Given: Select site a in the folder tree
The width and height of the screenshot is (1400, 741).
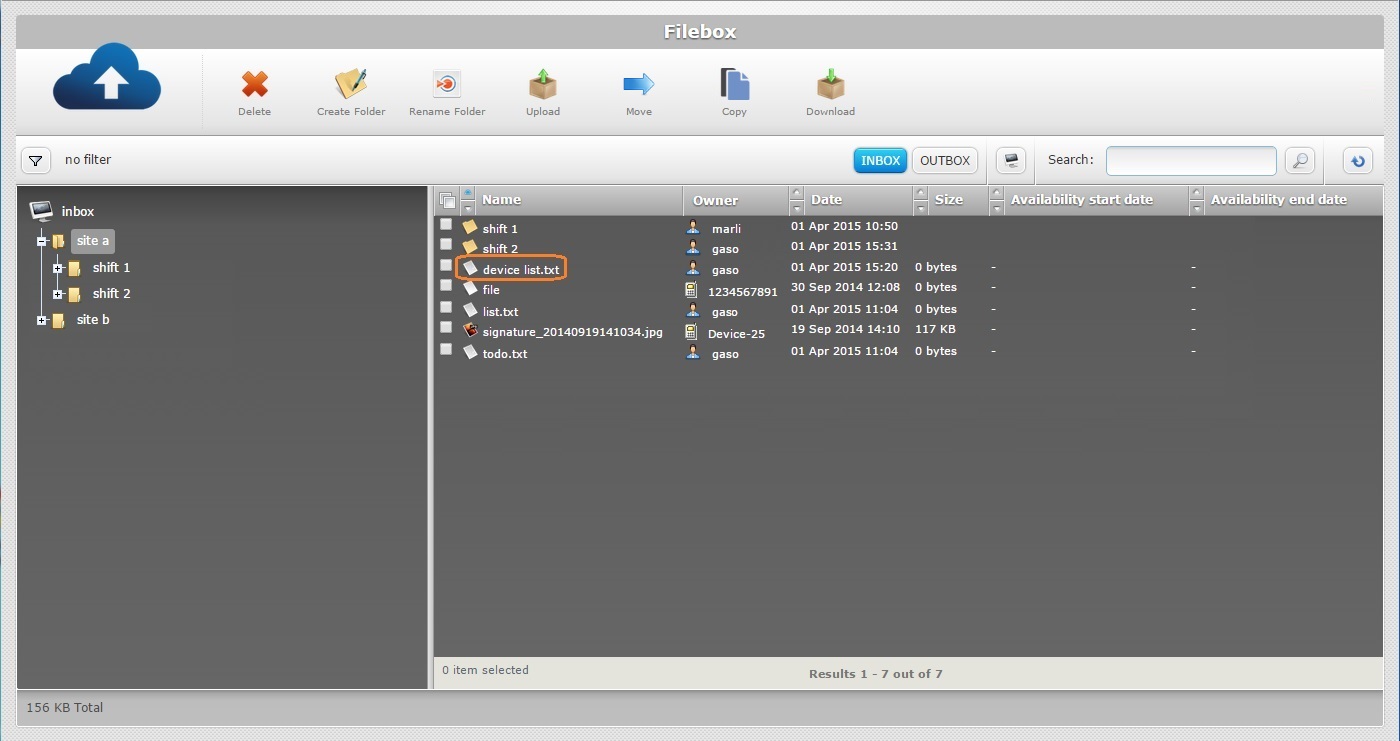Looking at the screenshot, I should point(93,241).
